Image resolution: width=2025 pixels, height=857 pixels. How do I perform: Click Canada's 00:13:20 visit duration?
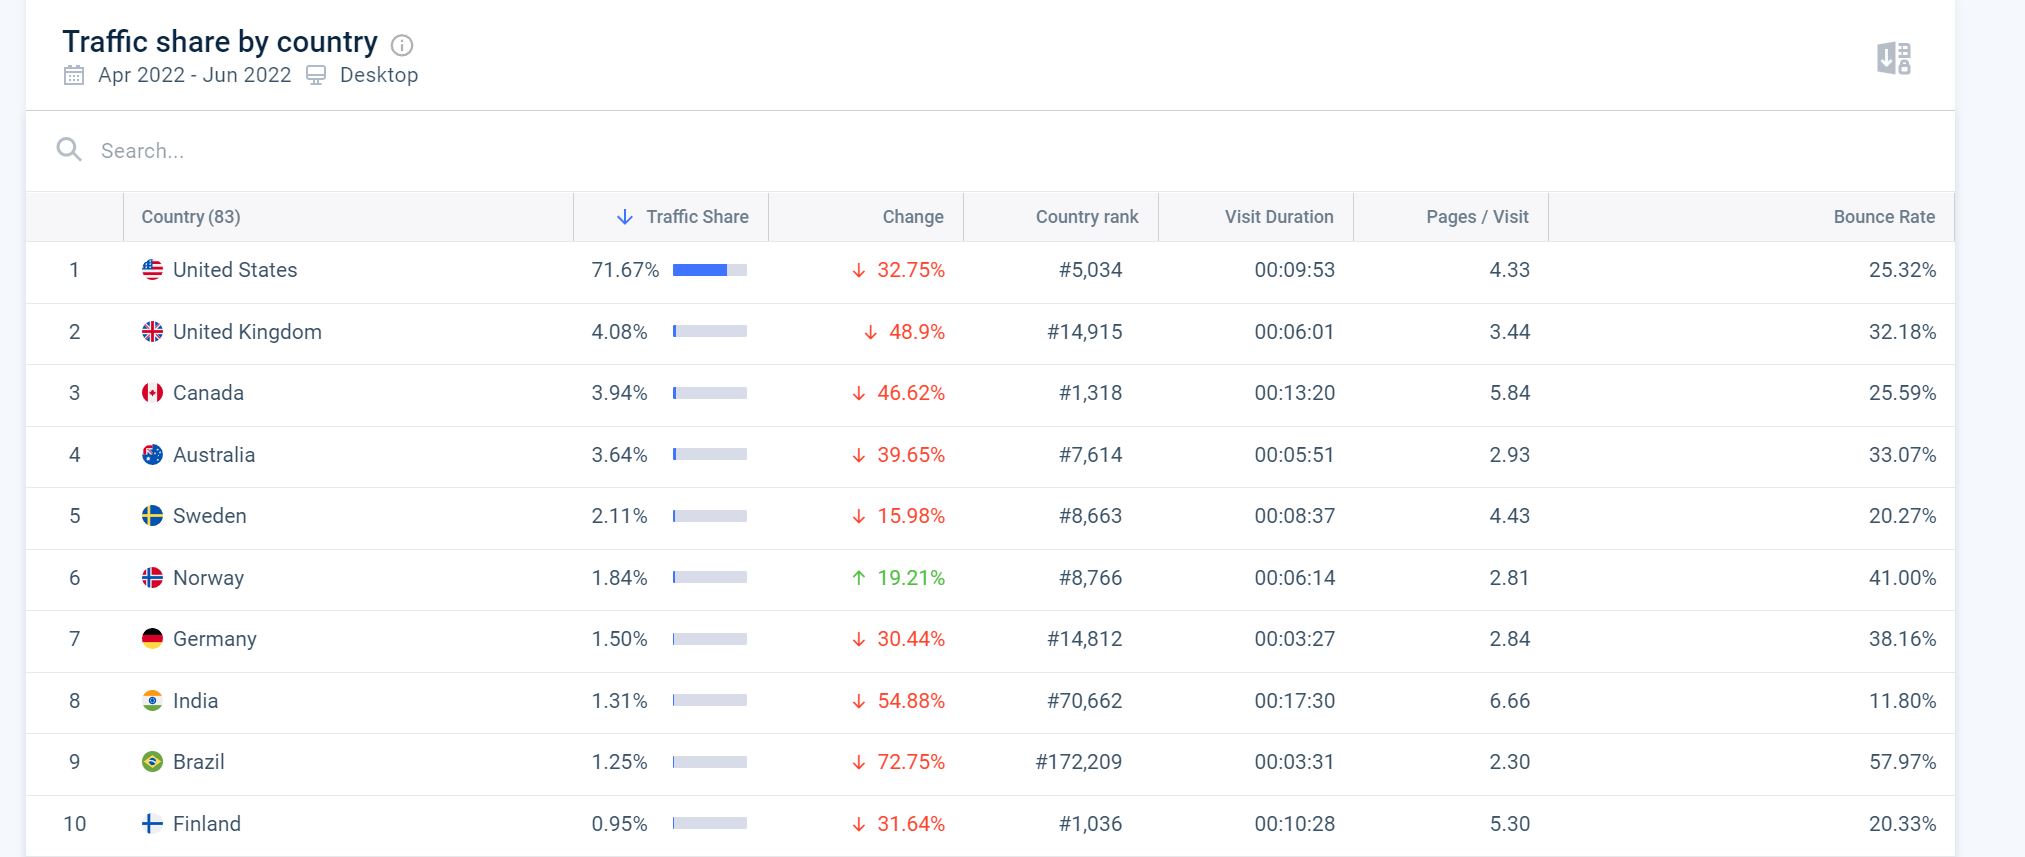(1295, 393)
